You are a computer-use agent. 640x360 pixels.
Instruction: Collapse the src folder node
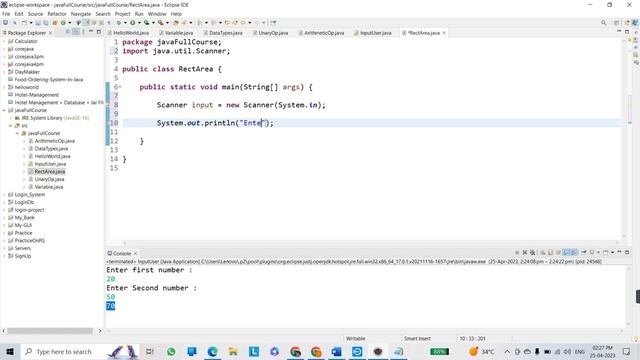click(x=11, y=126)
